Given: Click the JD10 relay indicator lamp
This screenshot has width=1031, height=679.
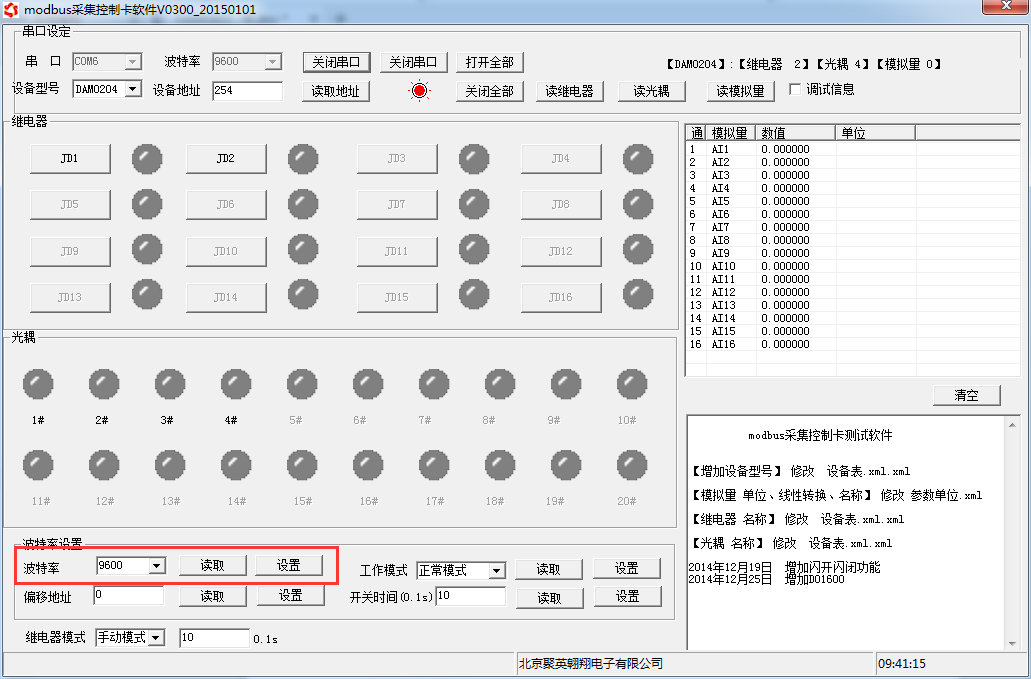Looking at the screenshot, I should (303, 250).
